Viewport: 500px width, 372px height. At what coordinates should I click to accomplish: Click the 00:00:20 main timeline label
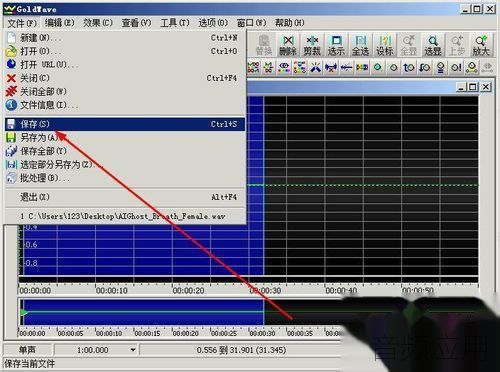(189, 291)
